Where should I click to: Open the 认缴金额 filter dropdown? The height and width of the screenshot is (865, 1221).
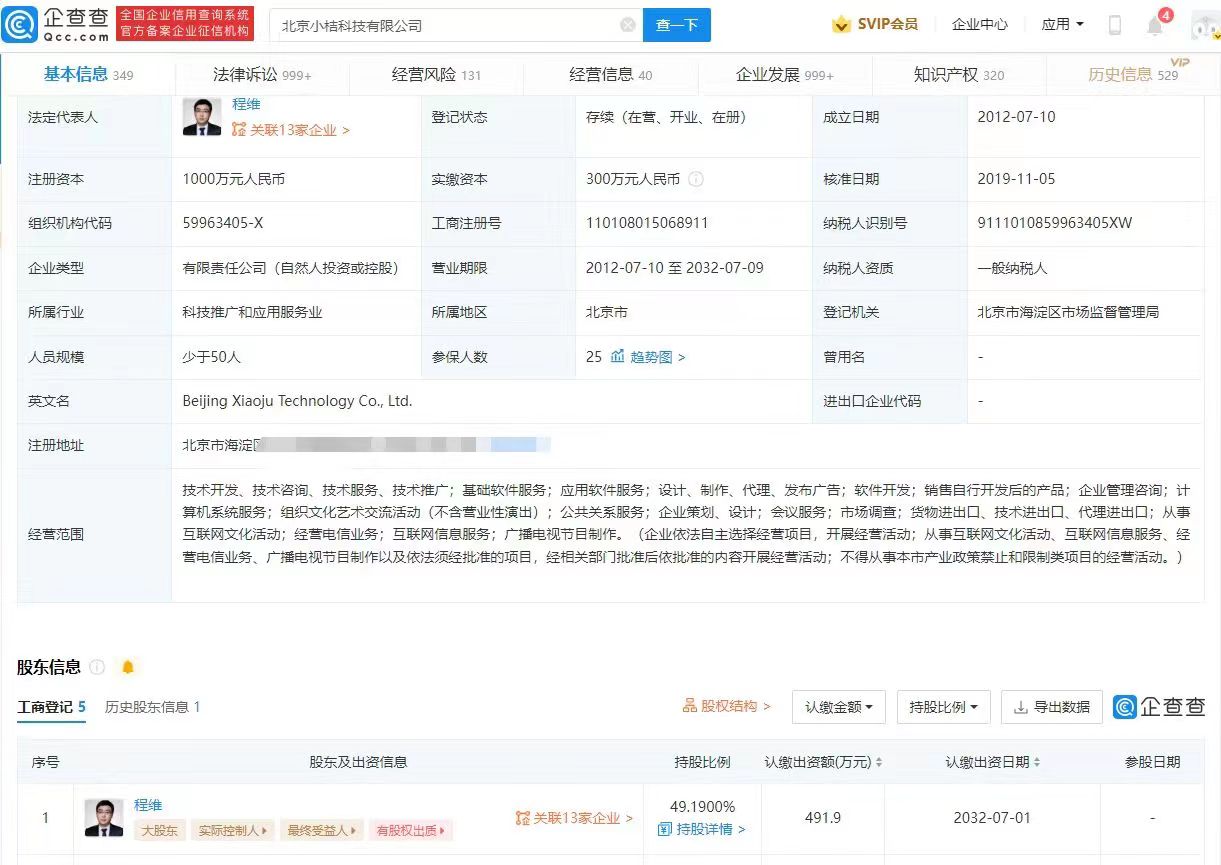click(x=838, y=707)
